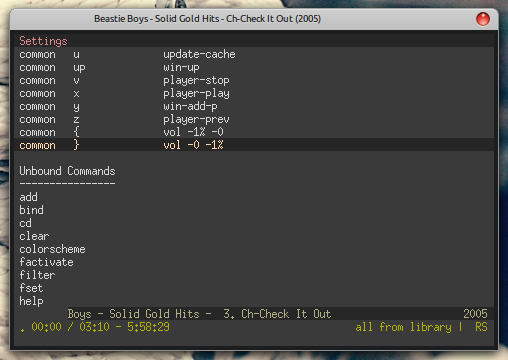The height and width of the screenshot is (360, 508).
Task: Click the window title bar text
Action: pyautogui.click(x=207, y=19)
